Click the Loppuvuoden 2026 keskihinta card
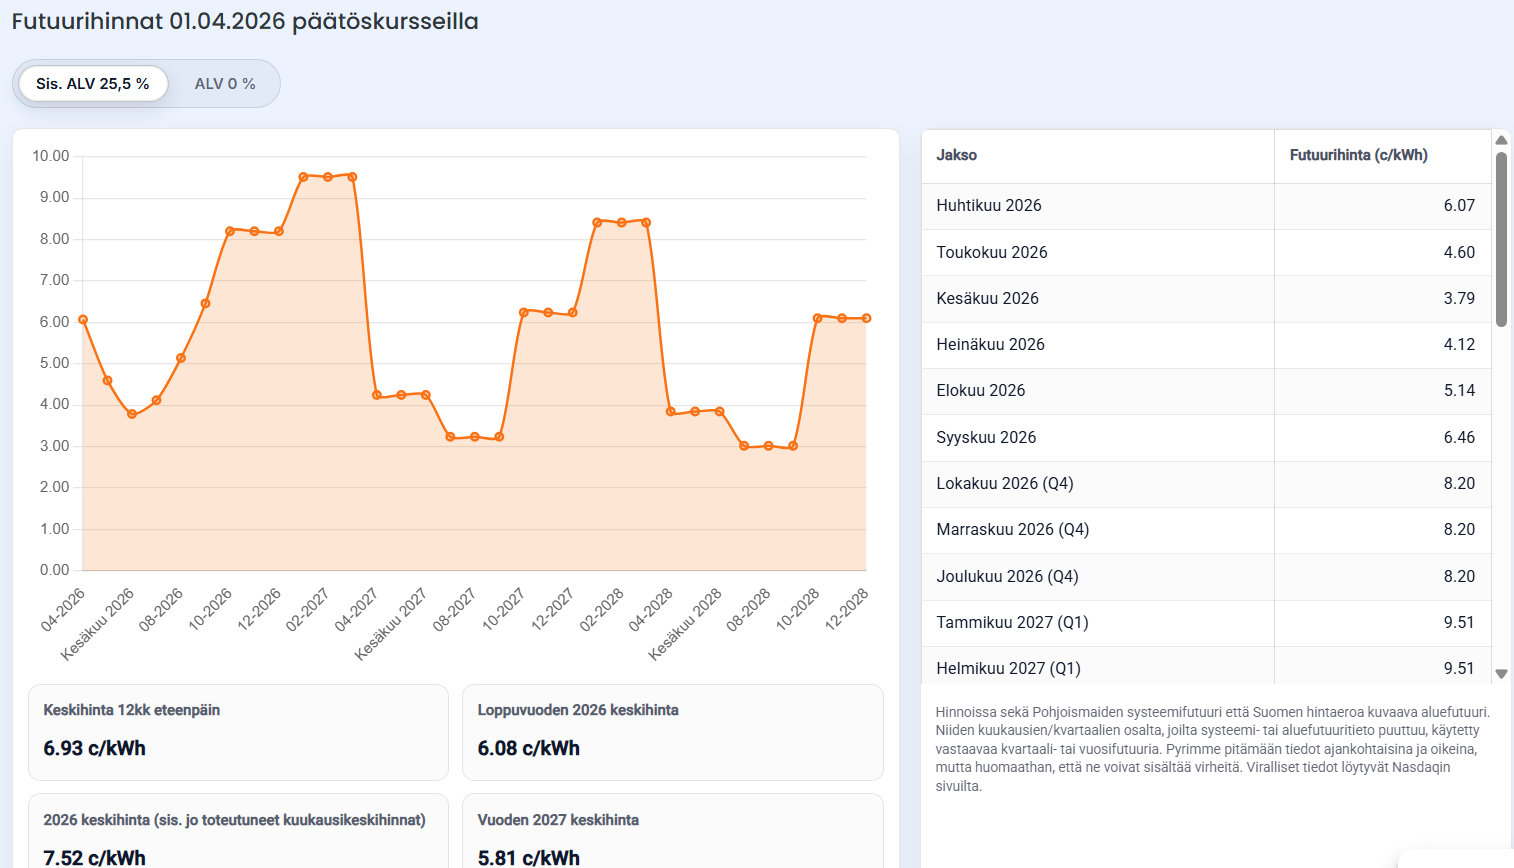 [672, 732]
